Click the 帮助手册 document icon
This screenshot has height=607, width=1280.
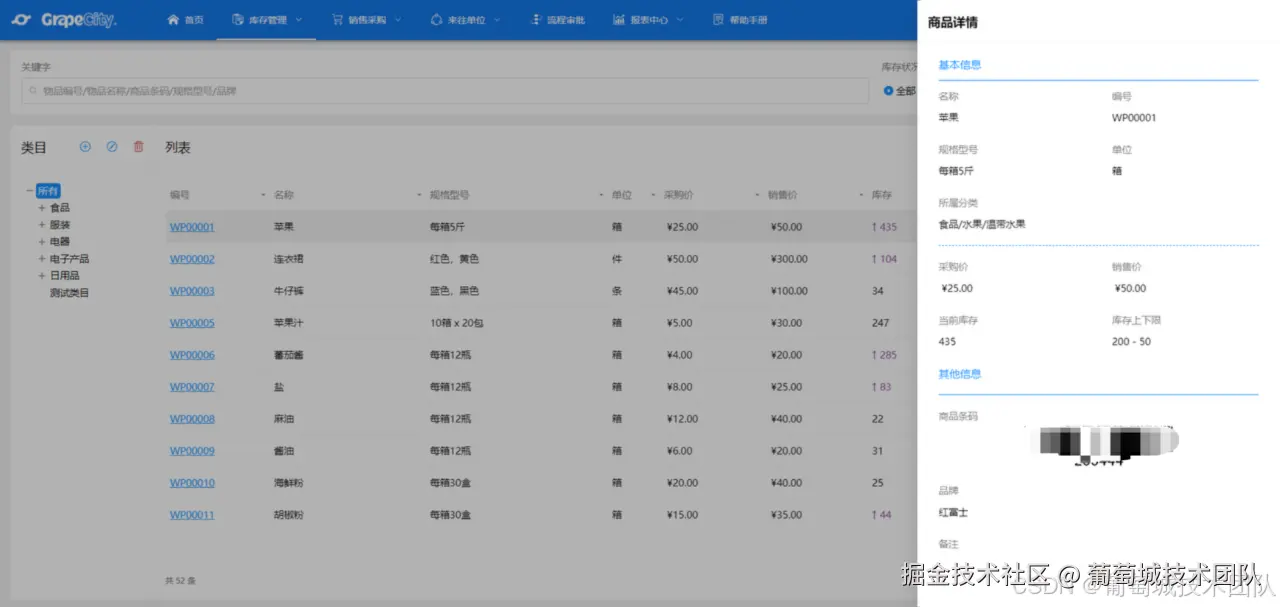click(718, 20)
